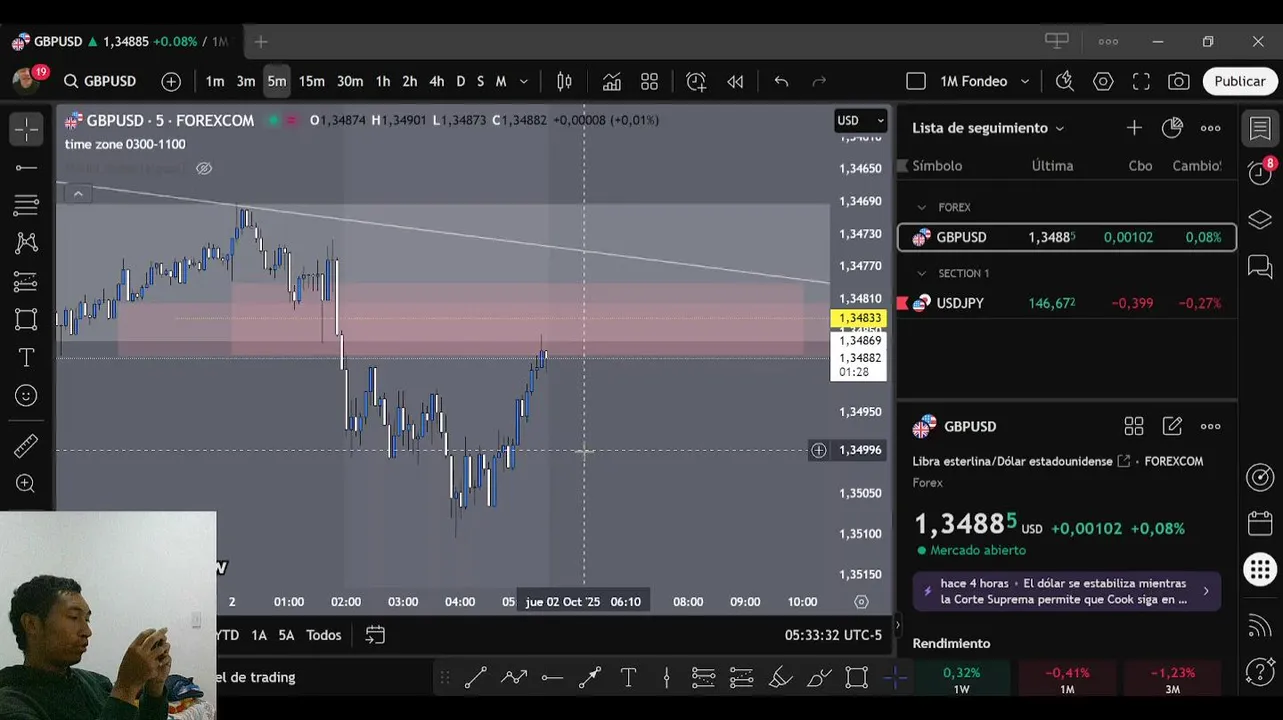Open the user profile avatar
This screenshot has height=720, width=1283.
(x=25, y=81)
